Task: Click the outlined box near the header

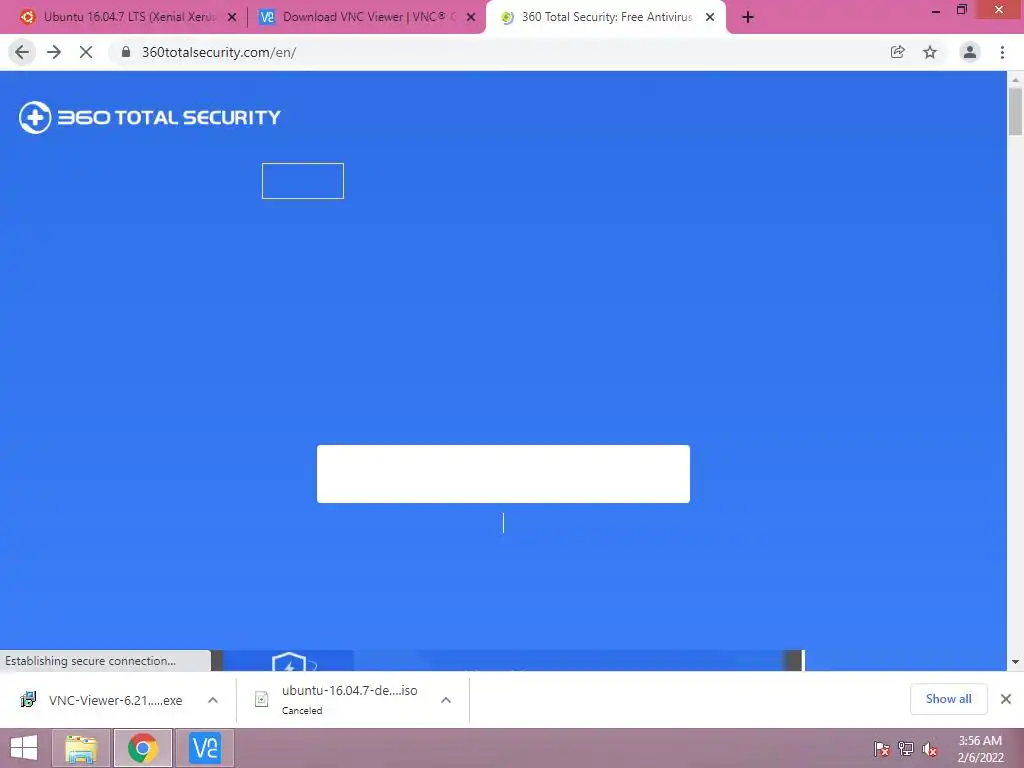Action: pyautogui.click(x=303, y=181)
